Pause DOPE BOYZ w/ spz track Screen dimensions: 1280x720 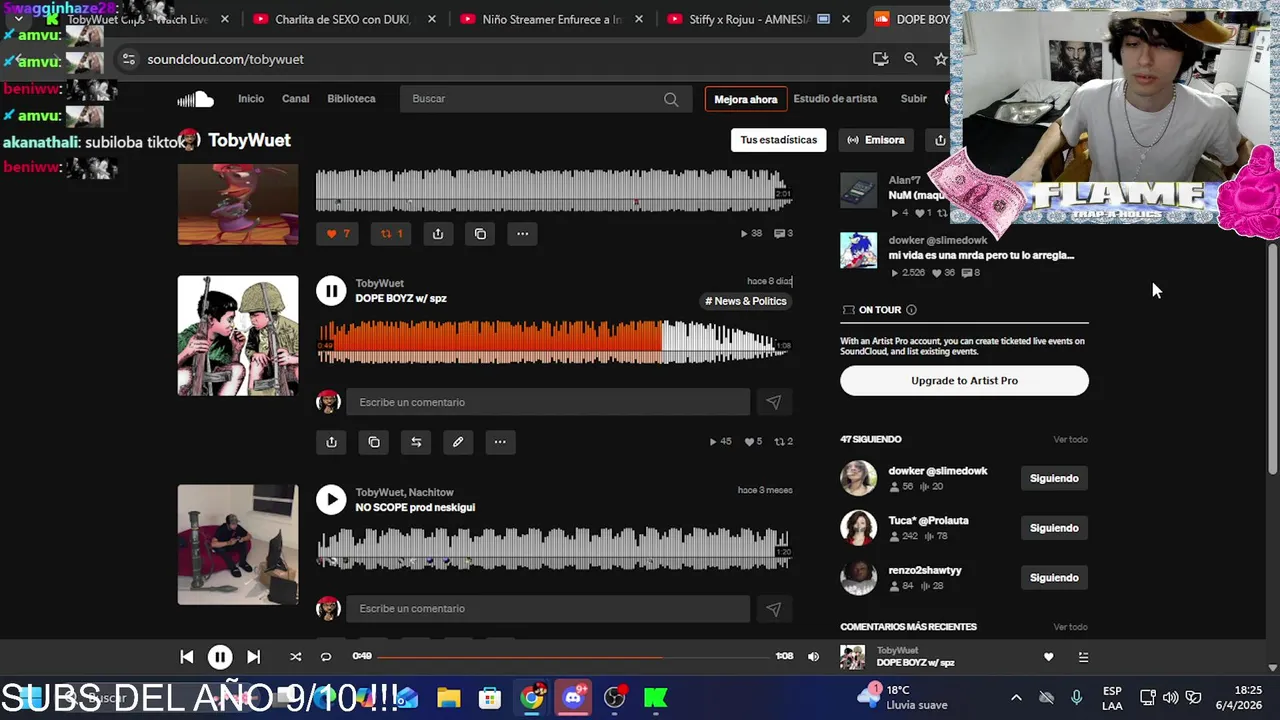331,291
